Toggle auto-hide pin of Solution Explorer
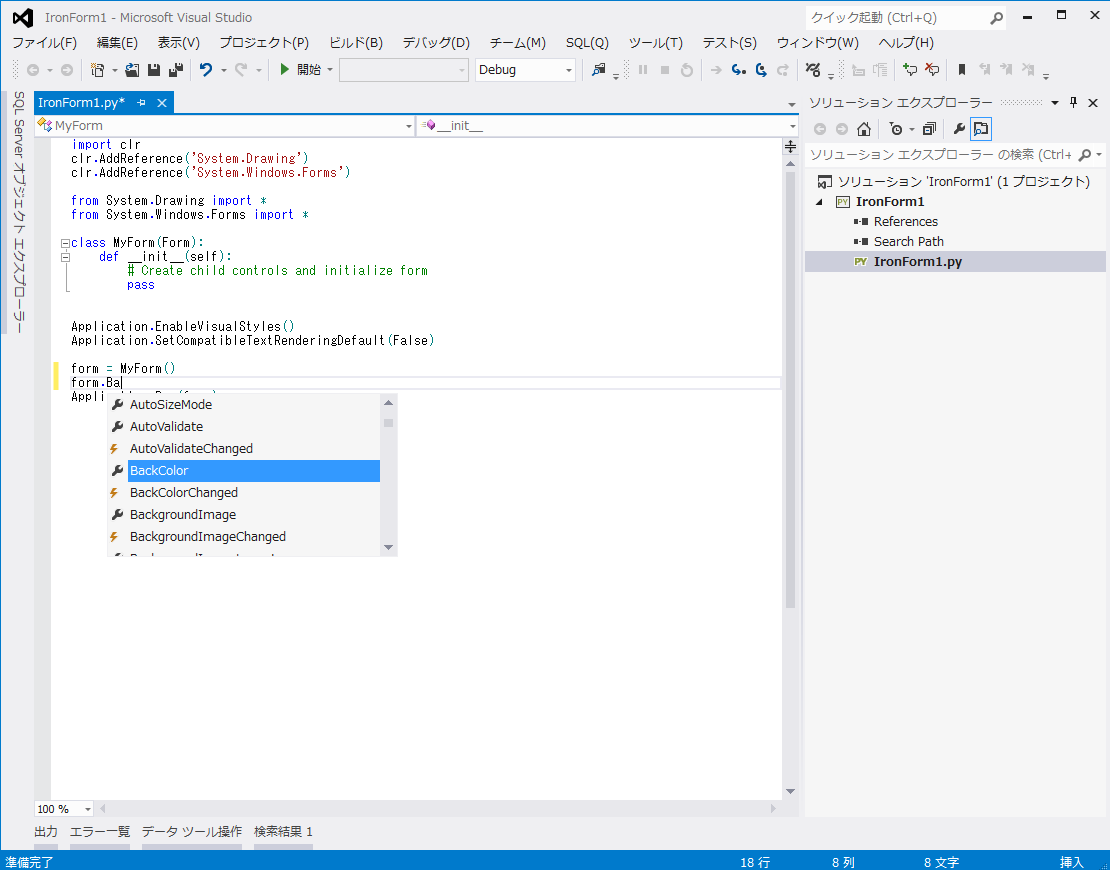 (x=1073, y=103)
